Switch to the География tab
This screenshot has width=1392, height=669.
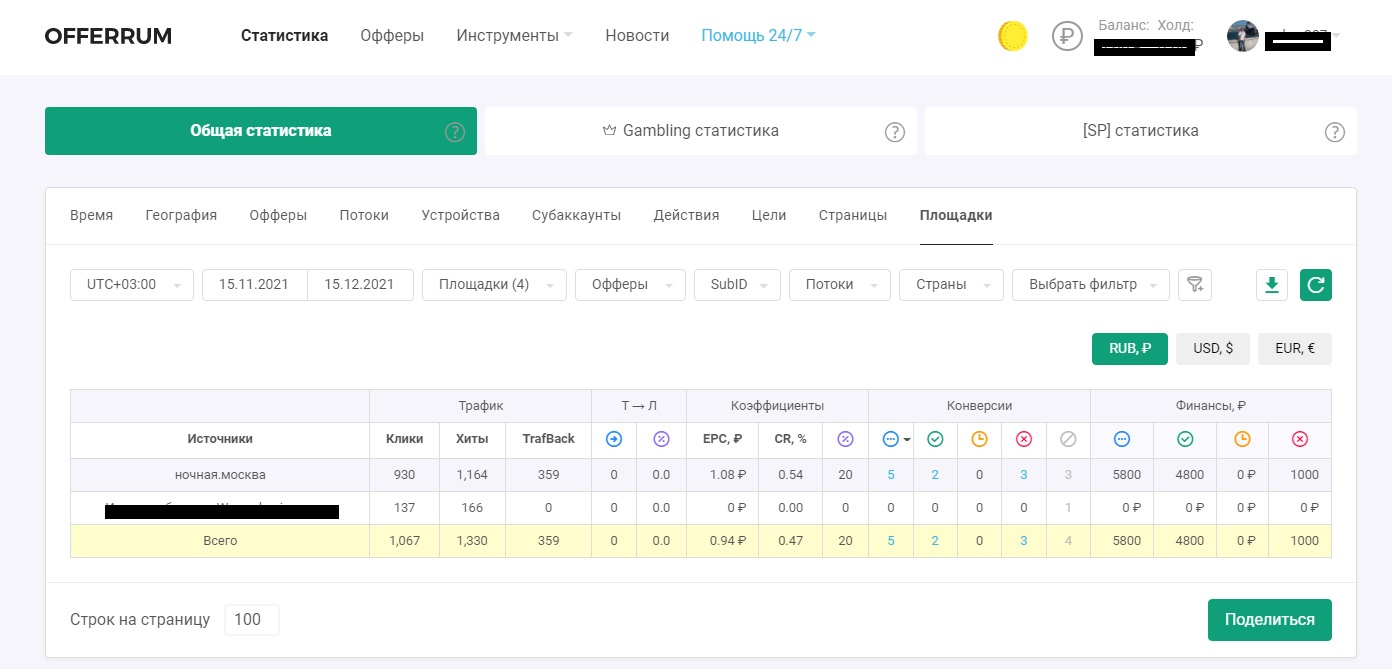[181, 215]
